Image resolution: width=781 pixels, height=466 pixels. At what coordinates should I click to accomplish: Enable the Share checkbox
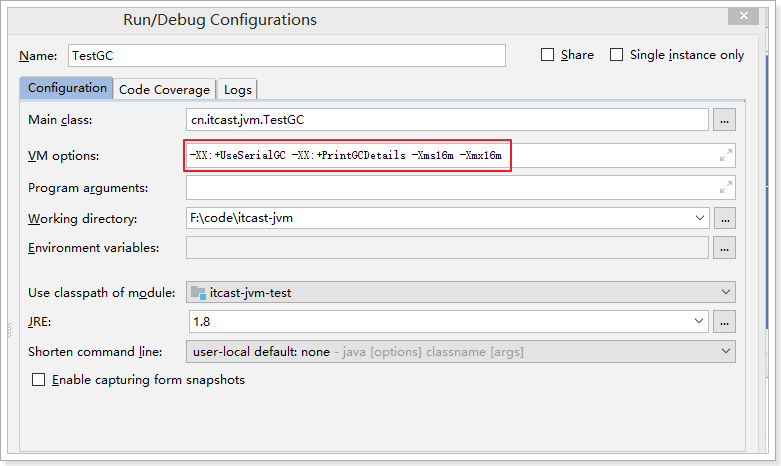[x=547, y=55]
